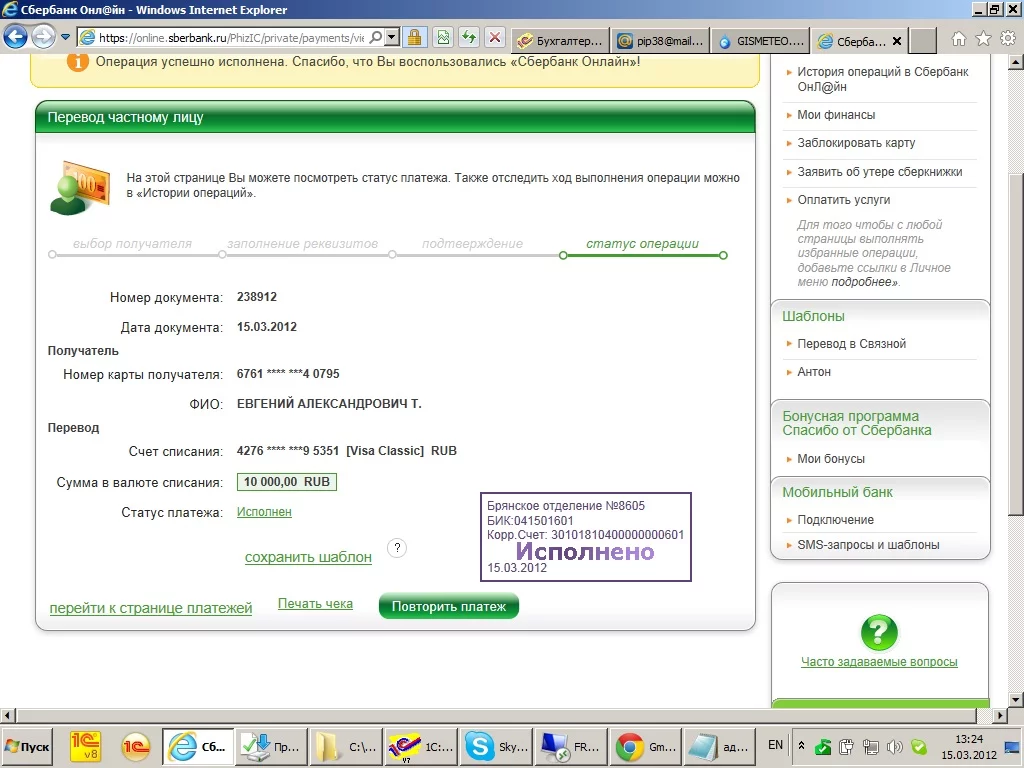Click the orange info icon in notification banner
This screenshot has width=1024, height=768.
point(78,62)
